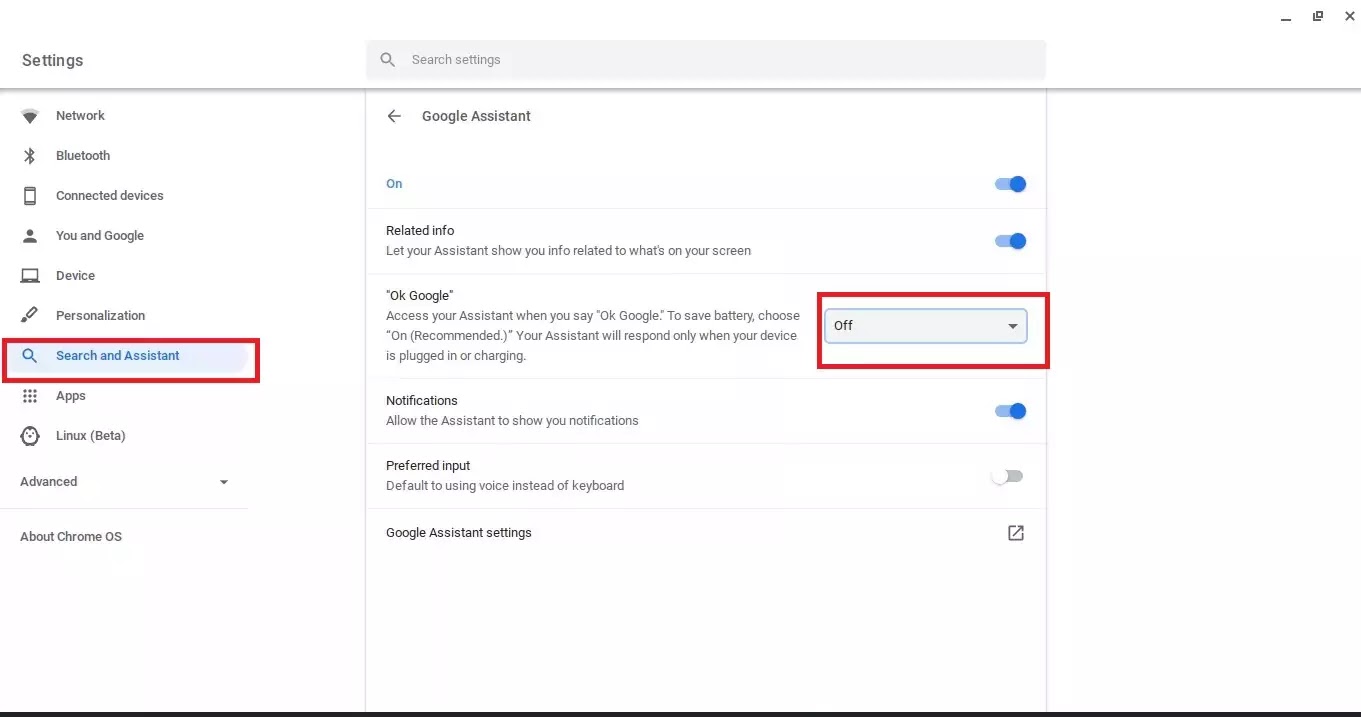Turn off the Notifications toggle
The image size is (1361, 717).
tap(1011, 411)
